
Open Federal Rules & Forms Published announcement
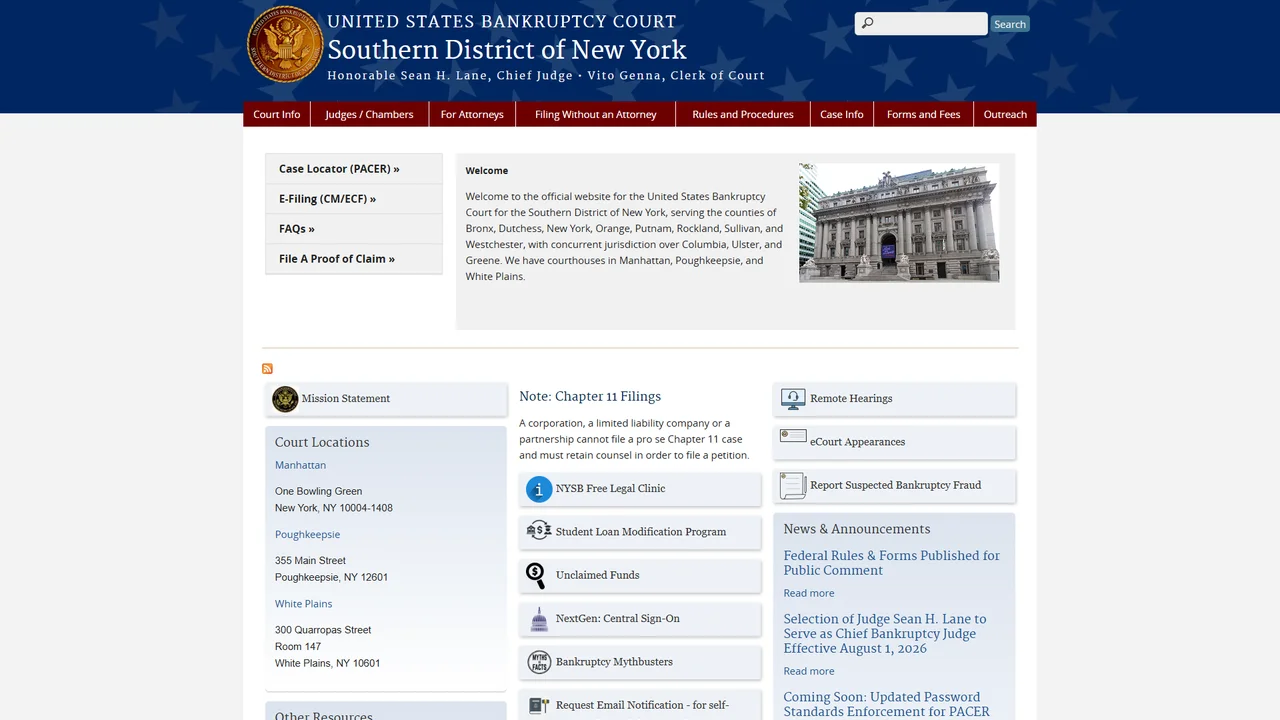891,563
